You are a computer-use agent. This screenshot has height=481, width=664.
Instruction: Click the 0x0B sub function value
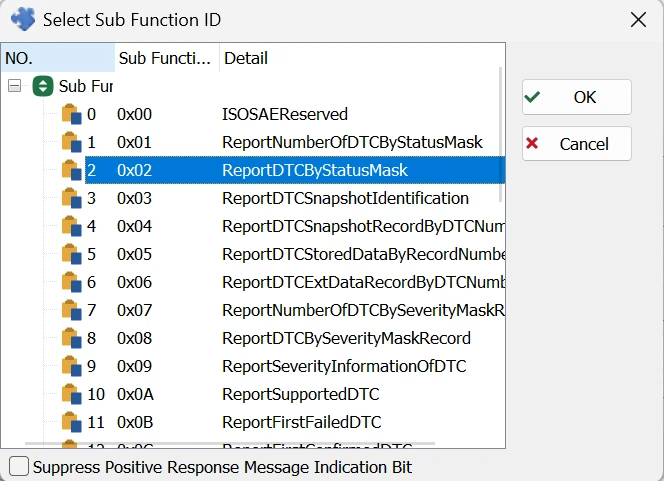(135, 422)
